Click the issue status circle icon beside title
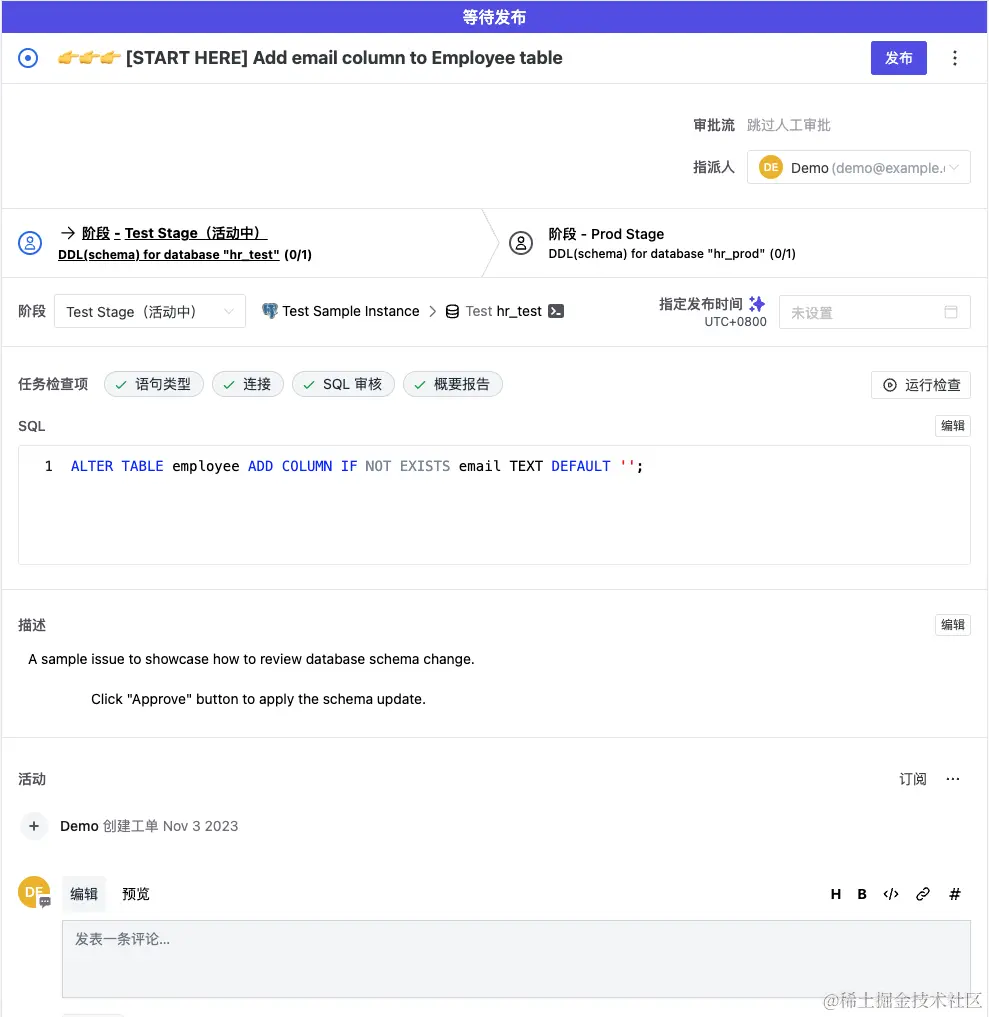The height and width of the screenshot is (1017, 989). pyautogui.click(x=28, y=58)
